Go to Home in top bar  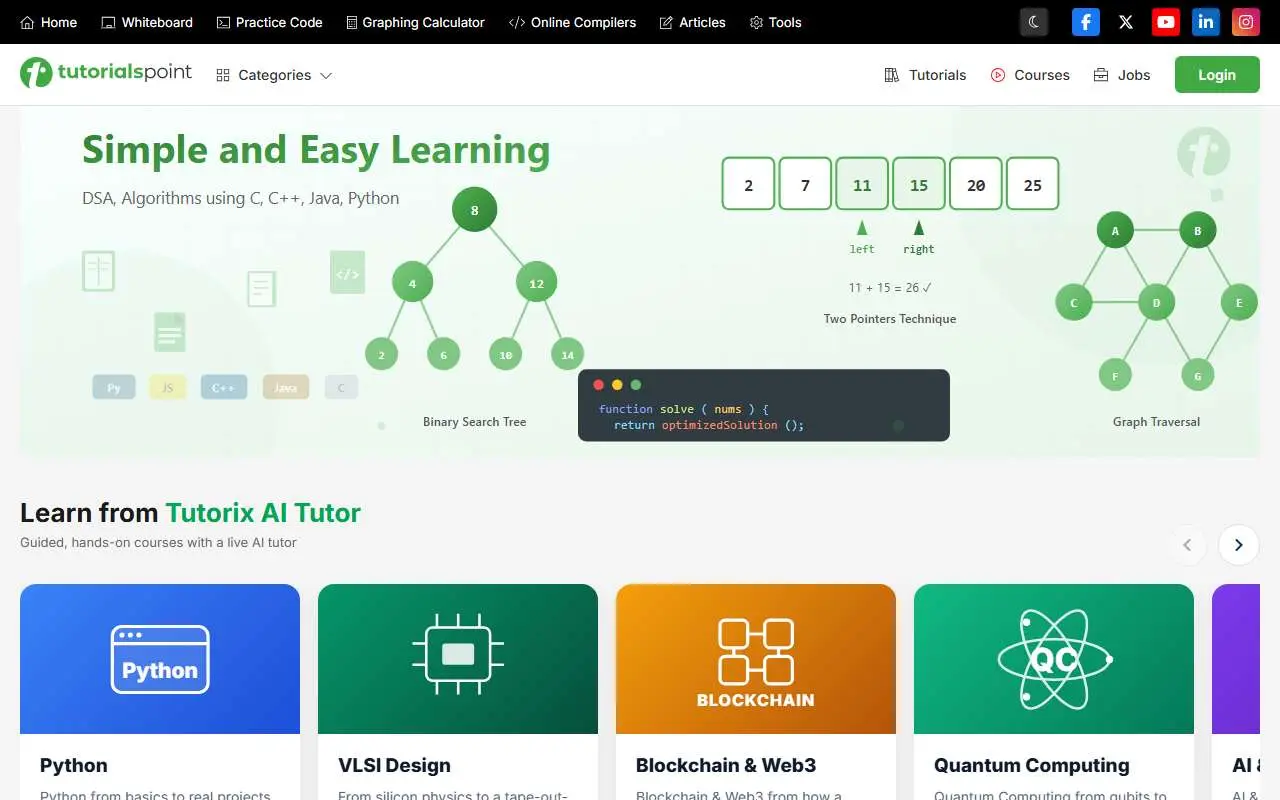coord(48,22)
